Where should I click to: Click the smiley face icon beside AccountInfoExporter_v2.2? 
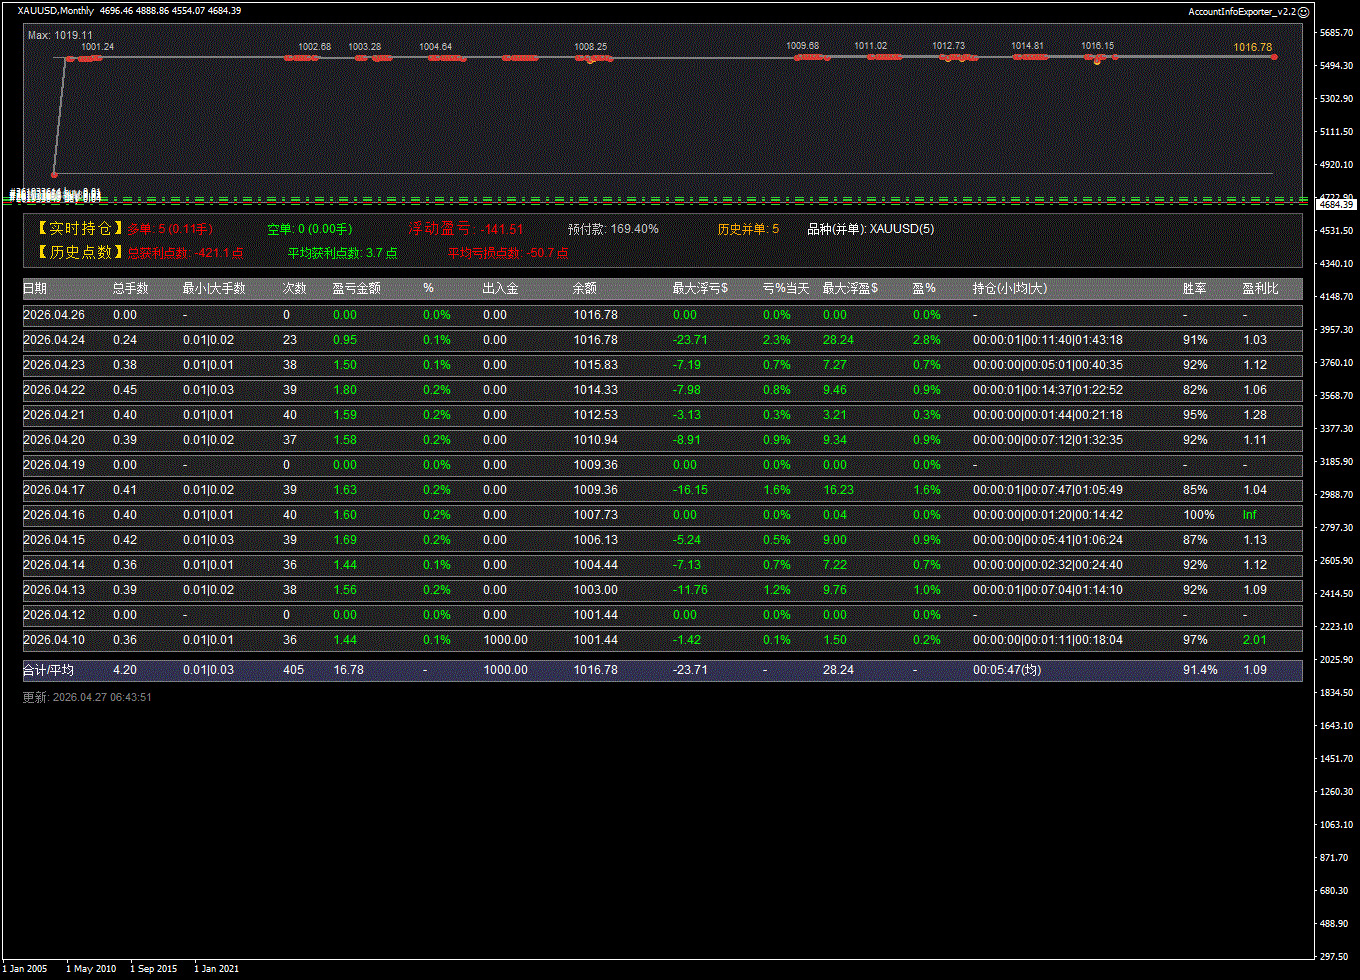1303,11
